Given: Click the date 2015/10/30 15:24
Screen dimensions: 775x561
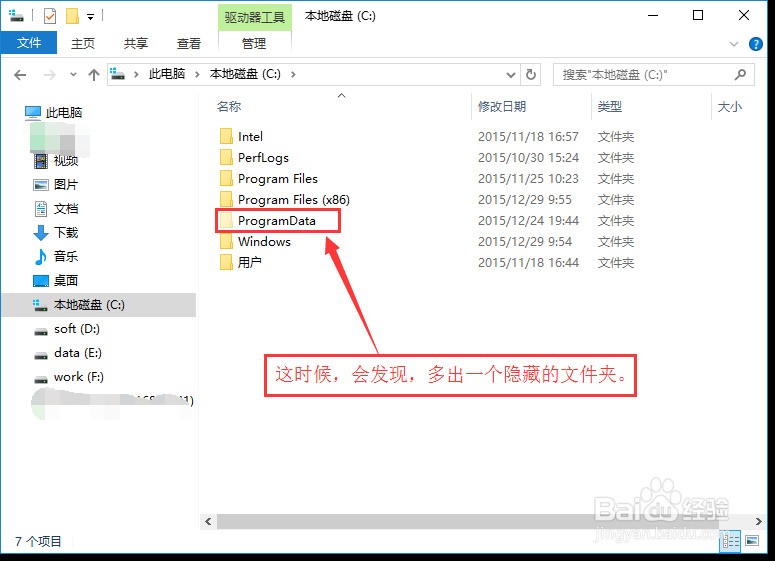Looking at the screenshot, I should [528, 158].
